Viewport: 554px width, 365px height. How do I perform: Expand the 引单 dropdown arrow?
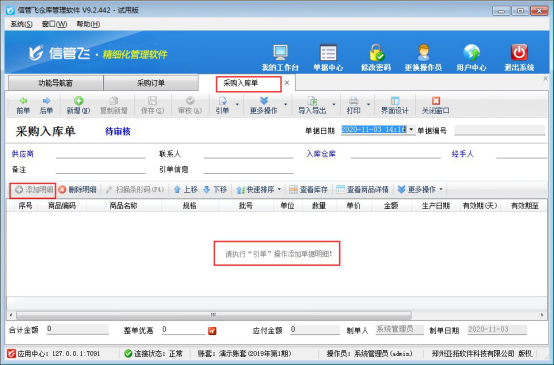click(x=237, y=105)
